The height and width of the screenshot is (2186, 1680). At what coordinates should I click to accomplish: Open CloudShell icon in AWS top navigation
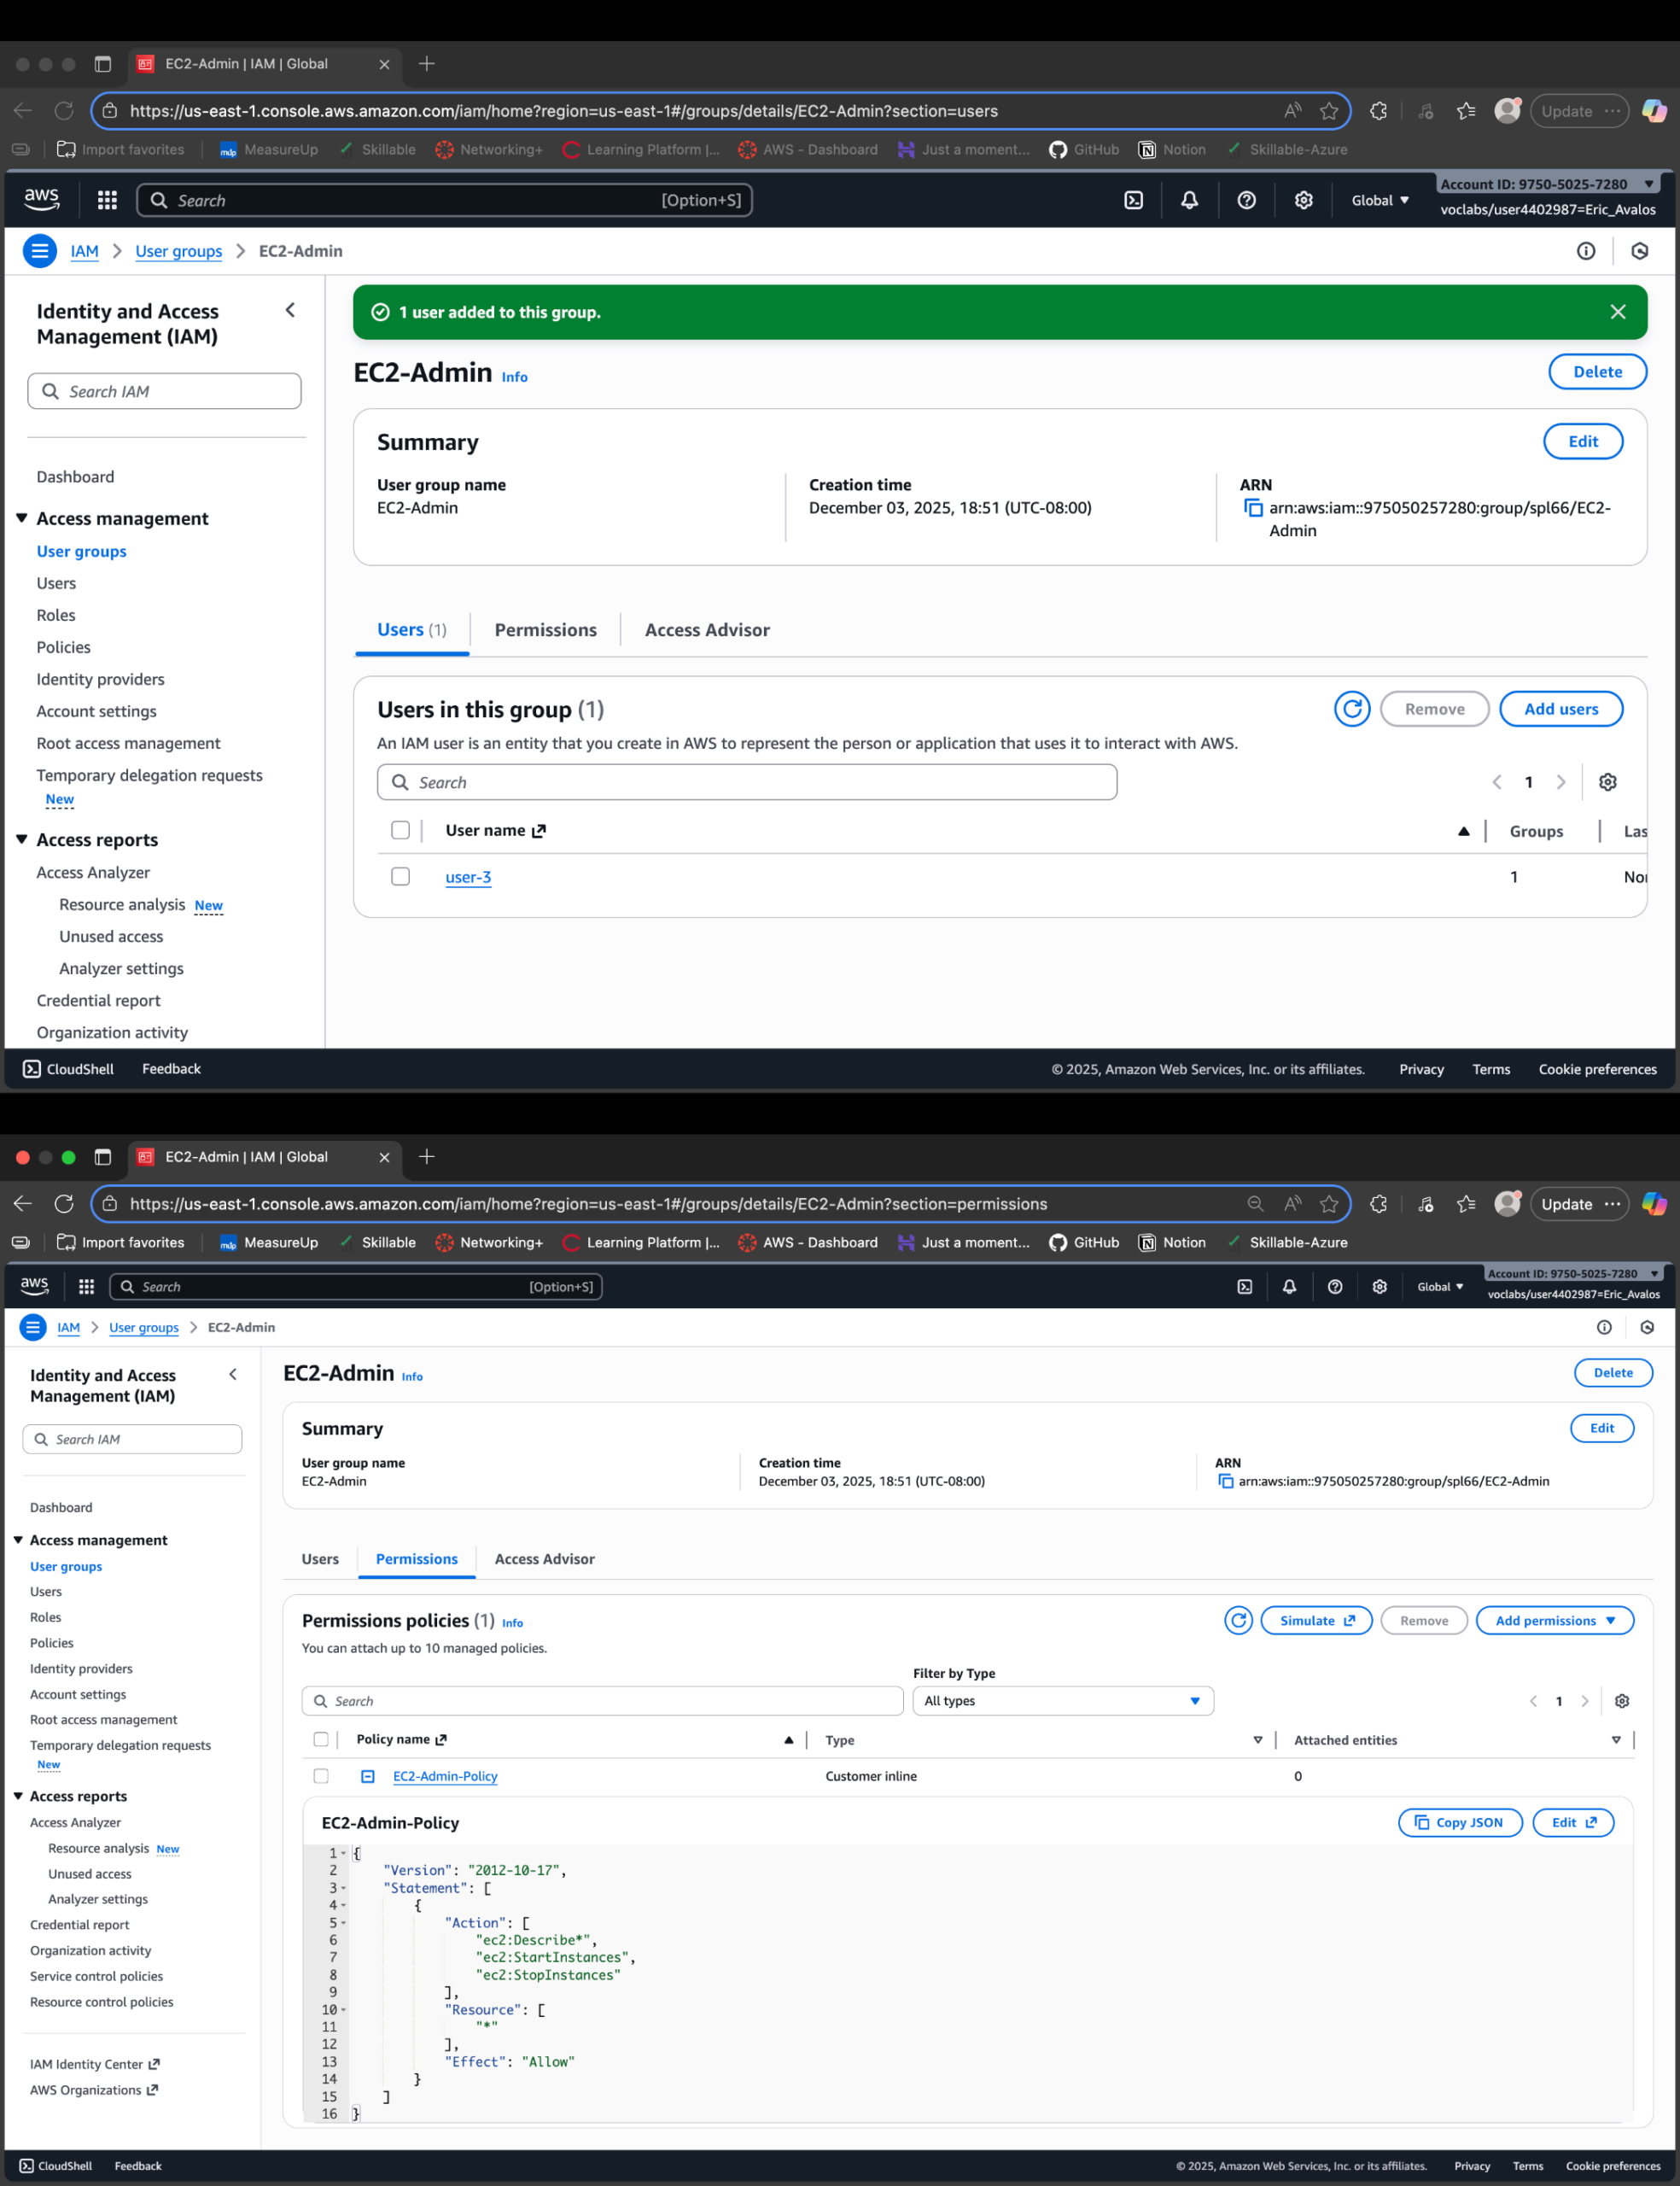(1133, 200)
